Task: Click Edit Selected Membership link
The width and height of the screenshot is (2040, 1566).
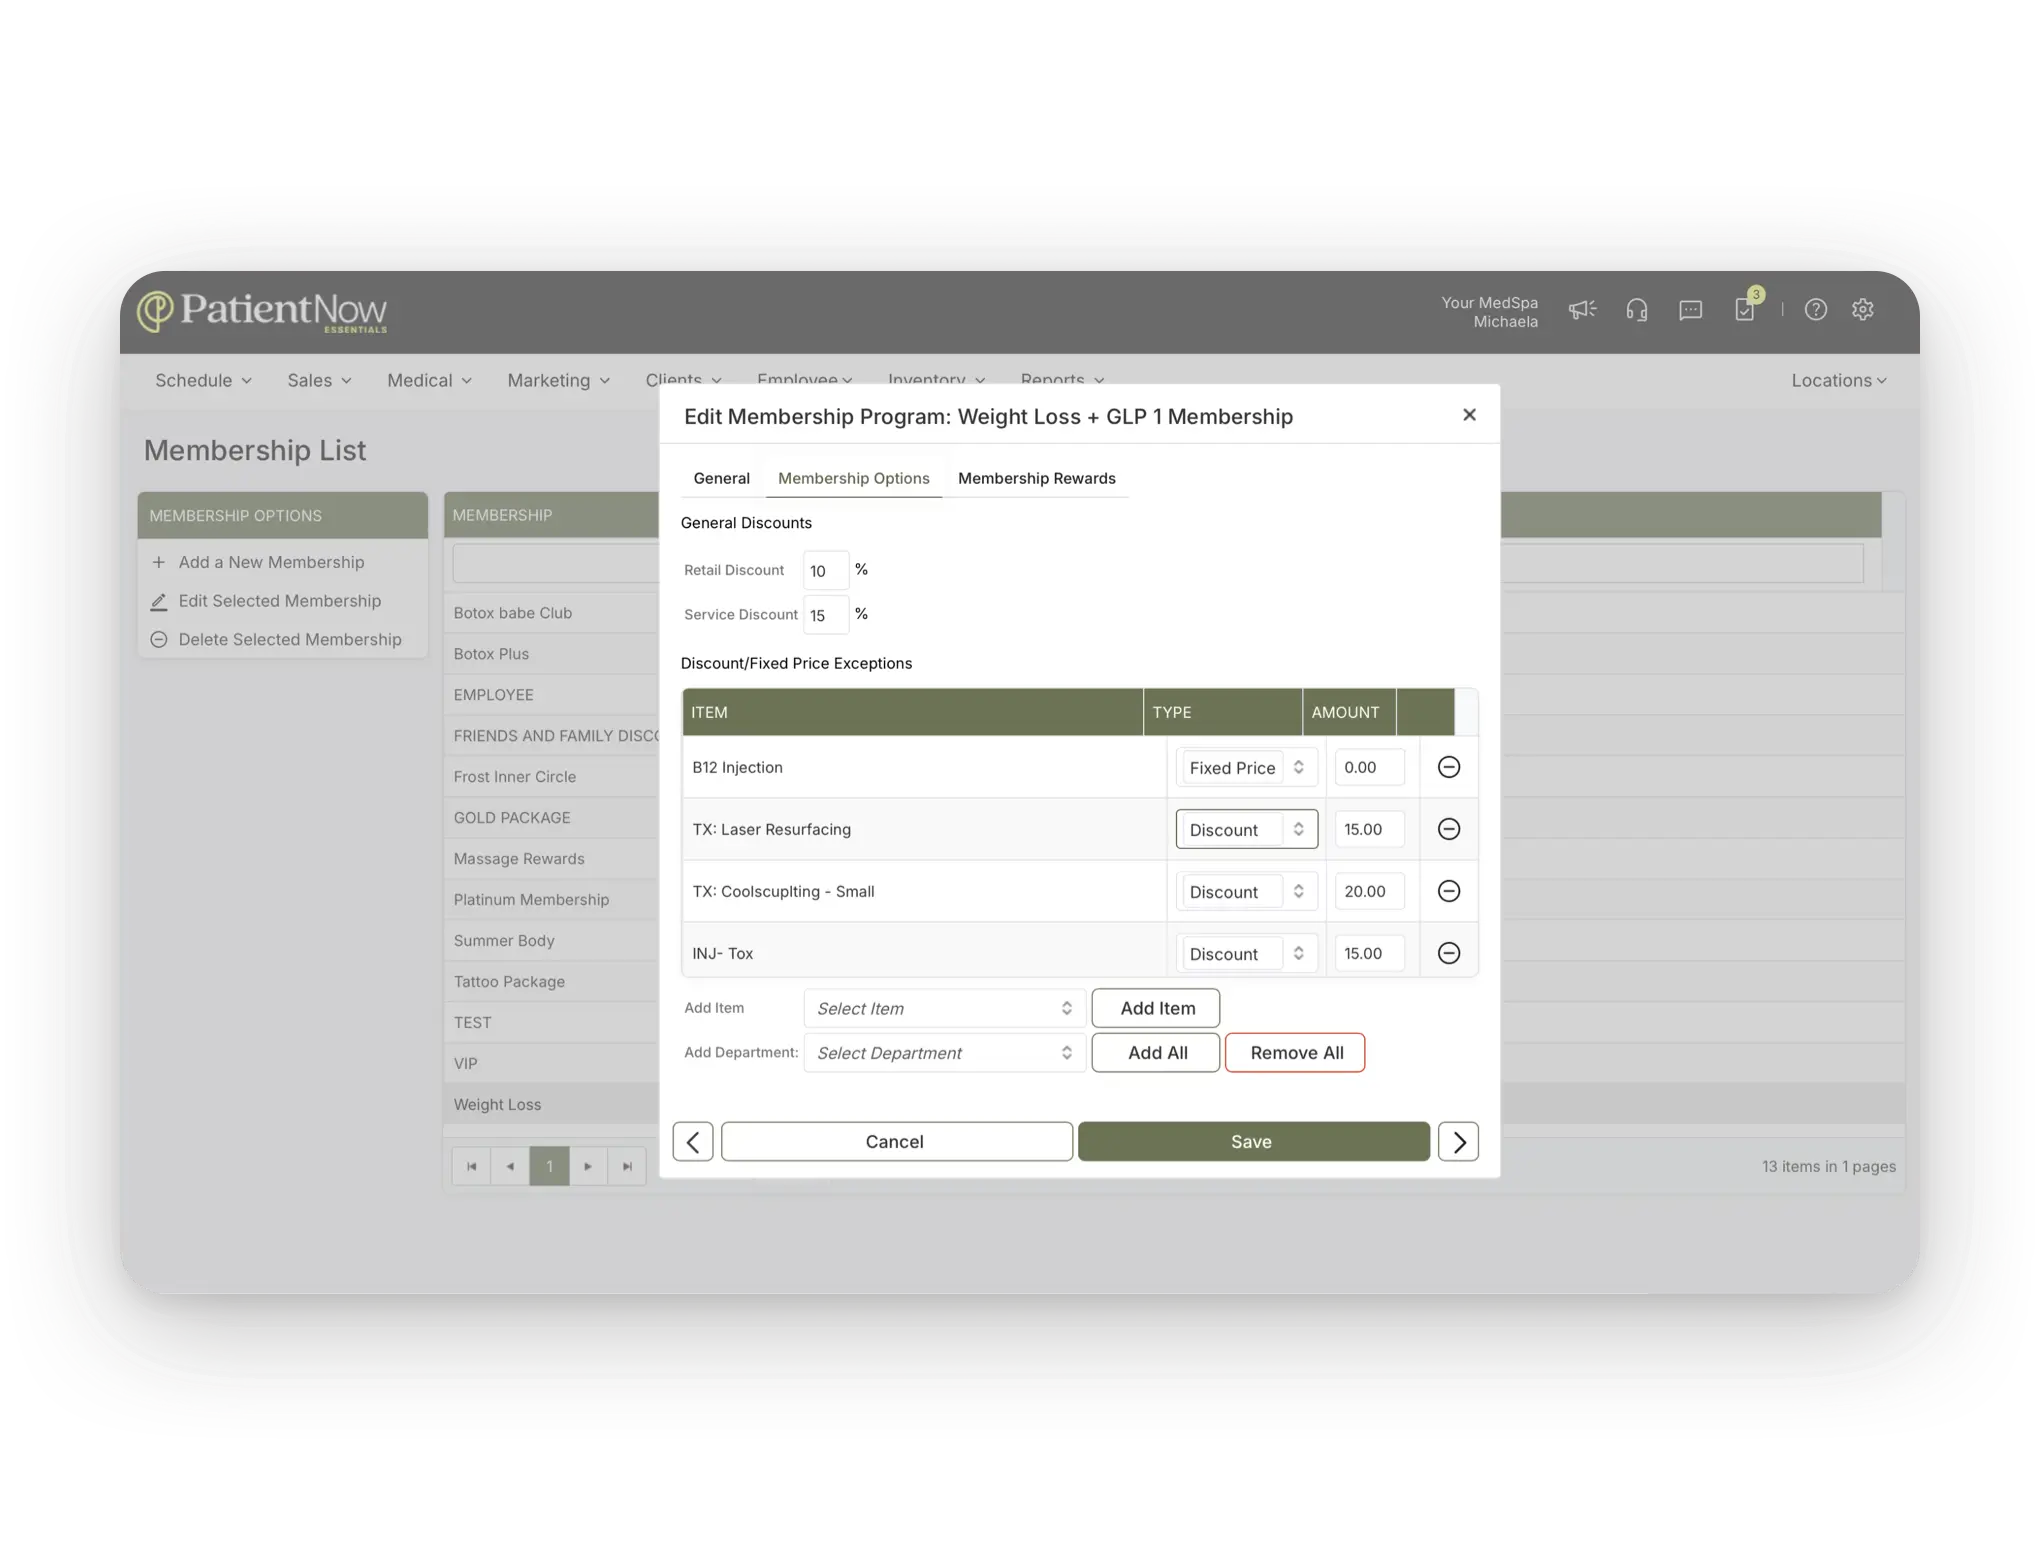Action: pos(279,601)
